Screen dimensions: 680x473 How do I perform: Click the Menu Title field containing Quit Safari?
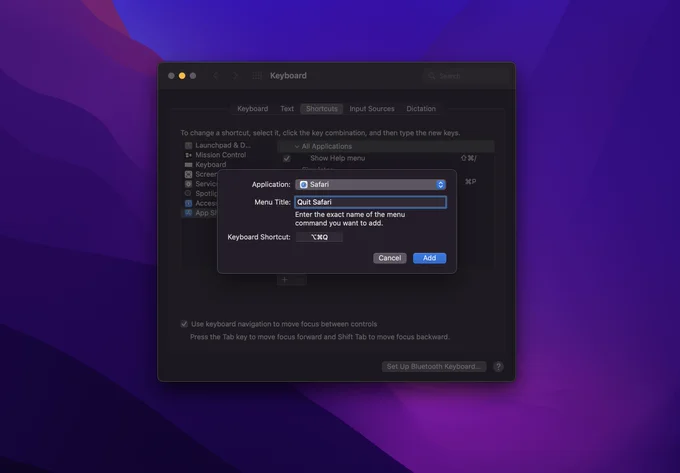point(370,202)
